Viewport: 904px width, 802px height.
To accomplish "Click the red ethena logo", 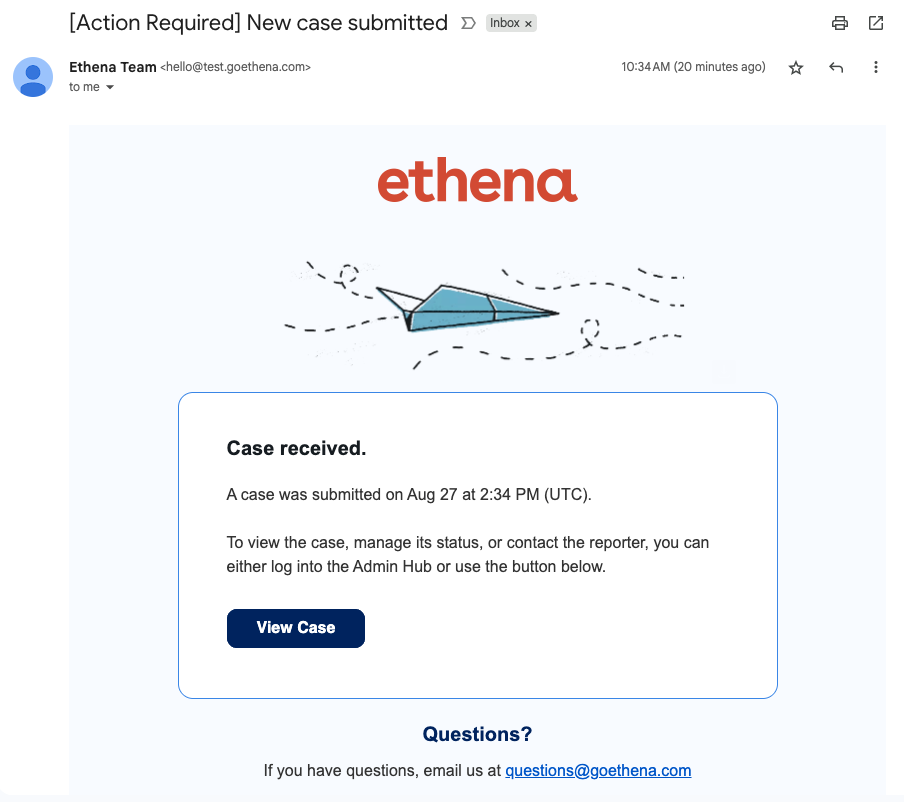I will pos(477,183).
